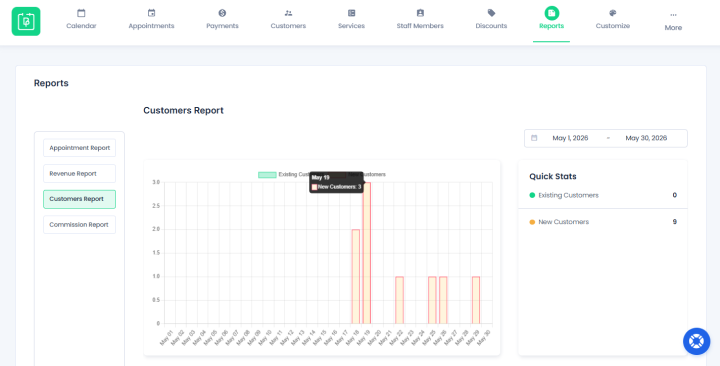Click the 3.0 y-axis label

click(x=156, y=182)
